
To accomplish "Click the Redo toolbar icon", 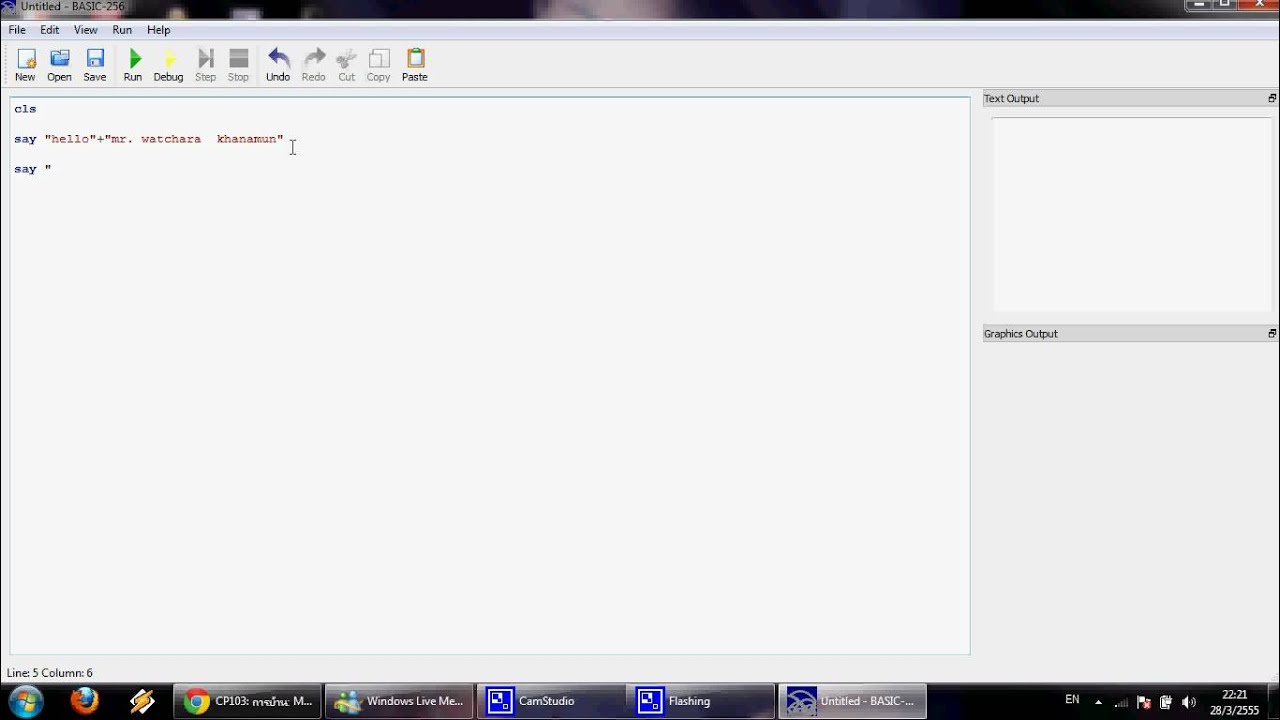I will (x=314, y=65).
